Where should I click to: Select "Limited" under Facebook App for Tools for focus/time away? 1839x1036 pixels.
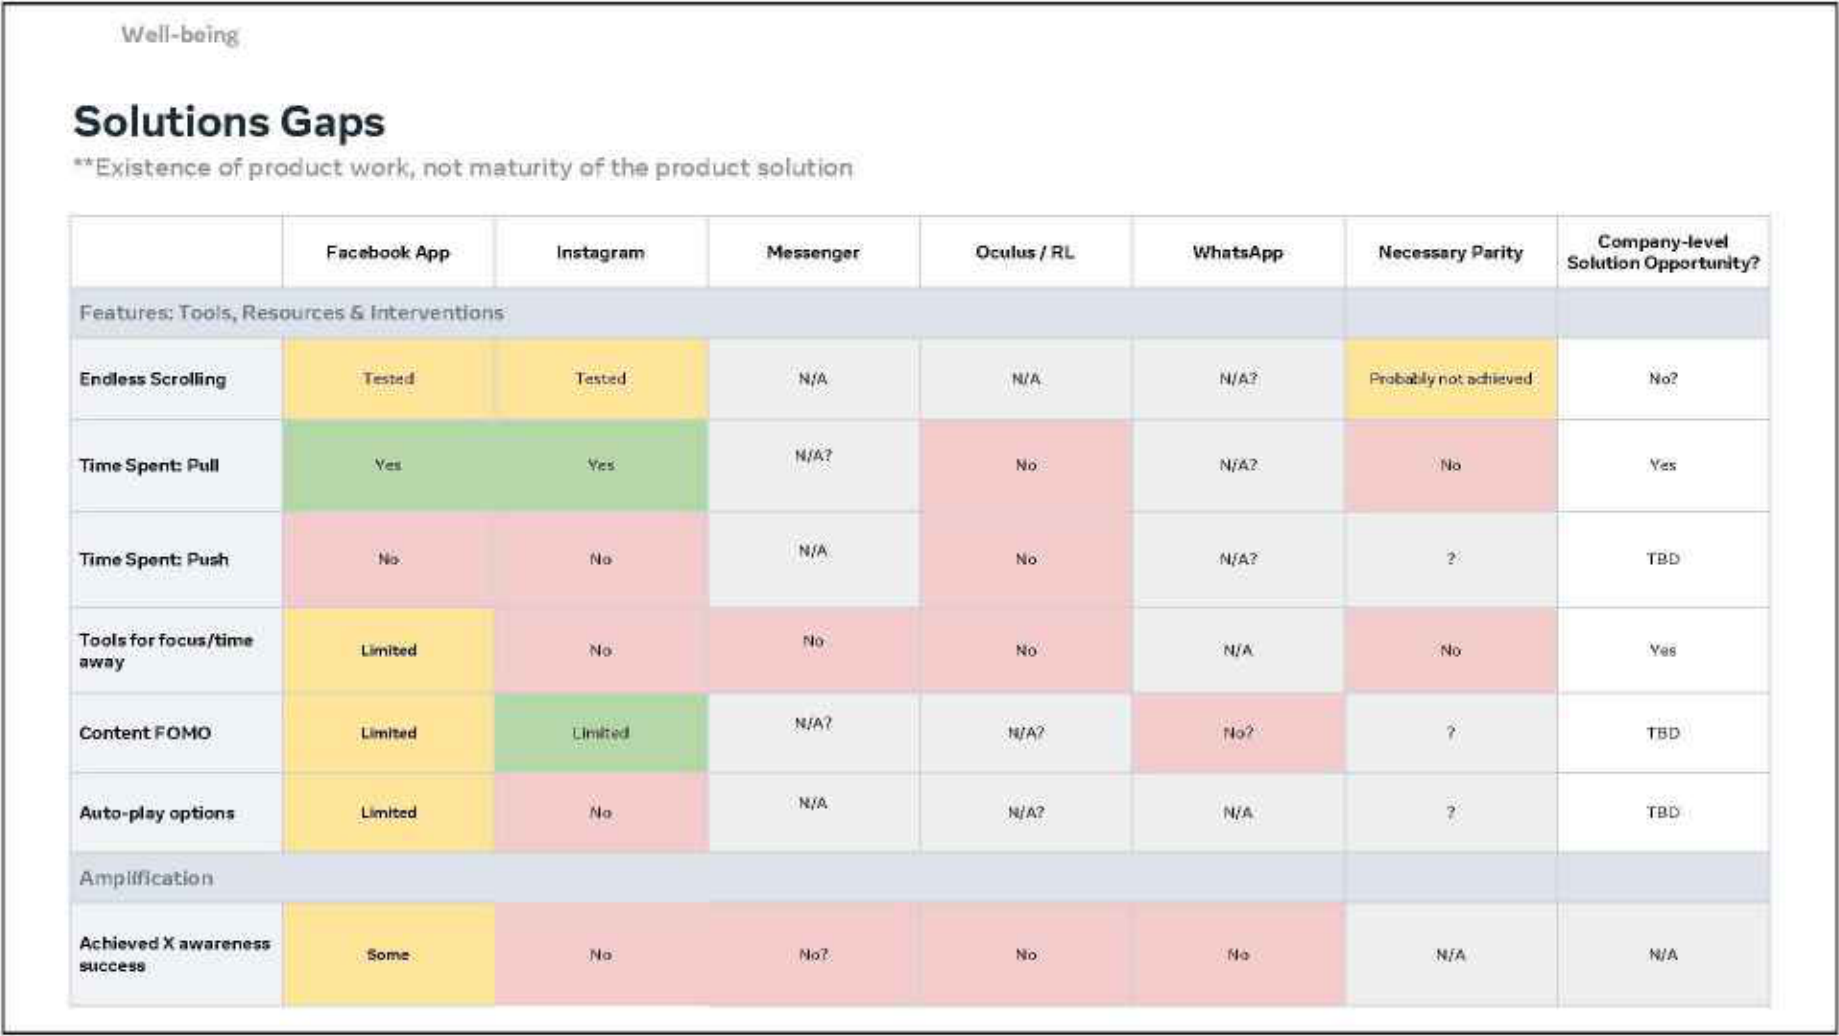[x=388, y=650]
